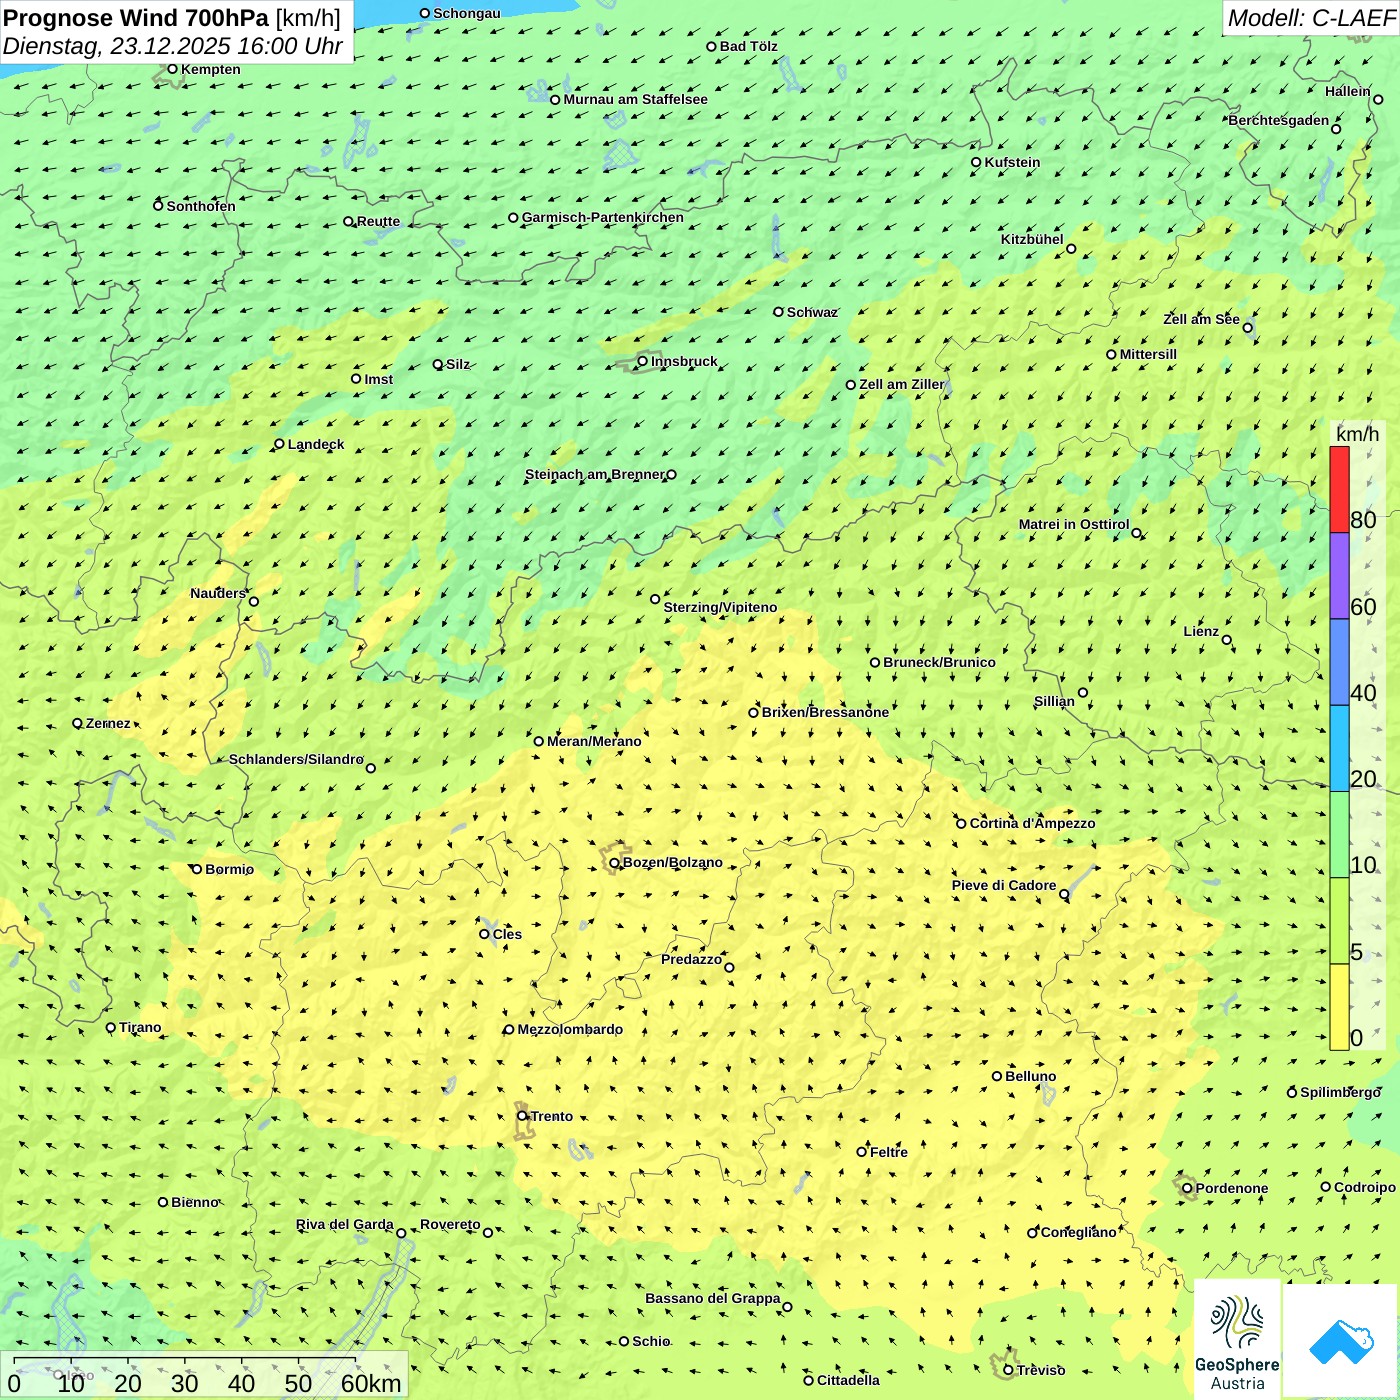Select the Kufstein city label
The image size is (1400, 1400).
pos(1012,162)
